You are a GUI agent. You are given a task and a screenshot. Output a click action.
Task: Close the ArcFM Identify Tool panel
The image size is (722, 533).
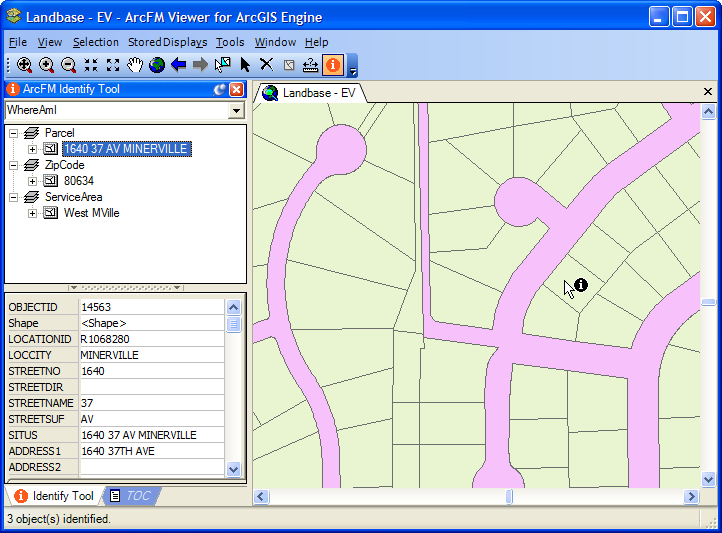pos(237,90)
